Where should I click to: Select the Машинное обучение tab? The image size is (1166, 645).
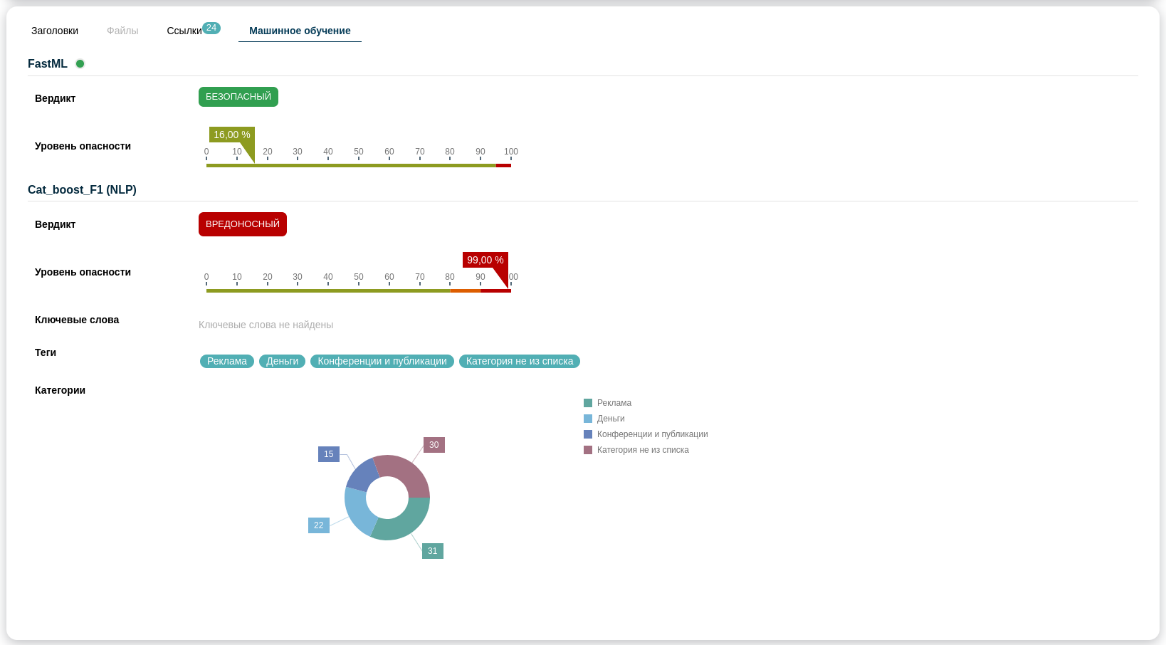click(x=299, y=31)
